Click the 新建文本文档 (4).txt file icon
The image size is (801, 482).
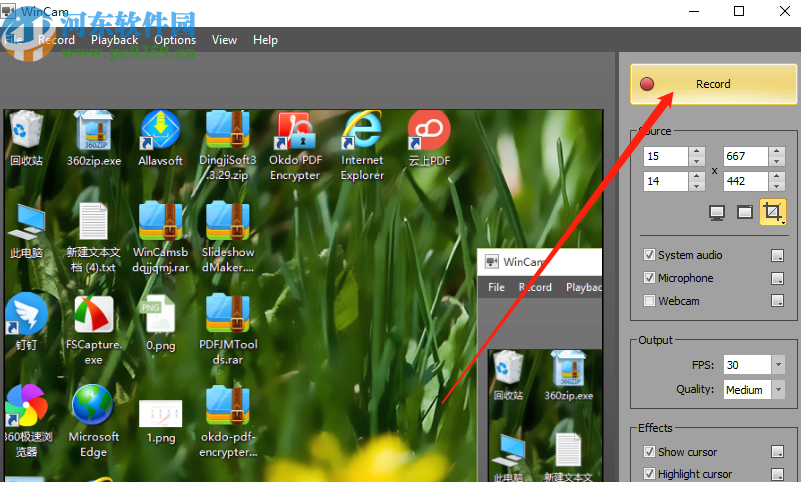tap(93, 222)
